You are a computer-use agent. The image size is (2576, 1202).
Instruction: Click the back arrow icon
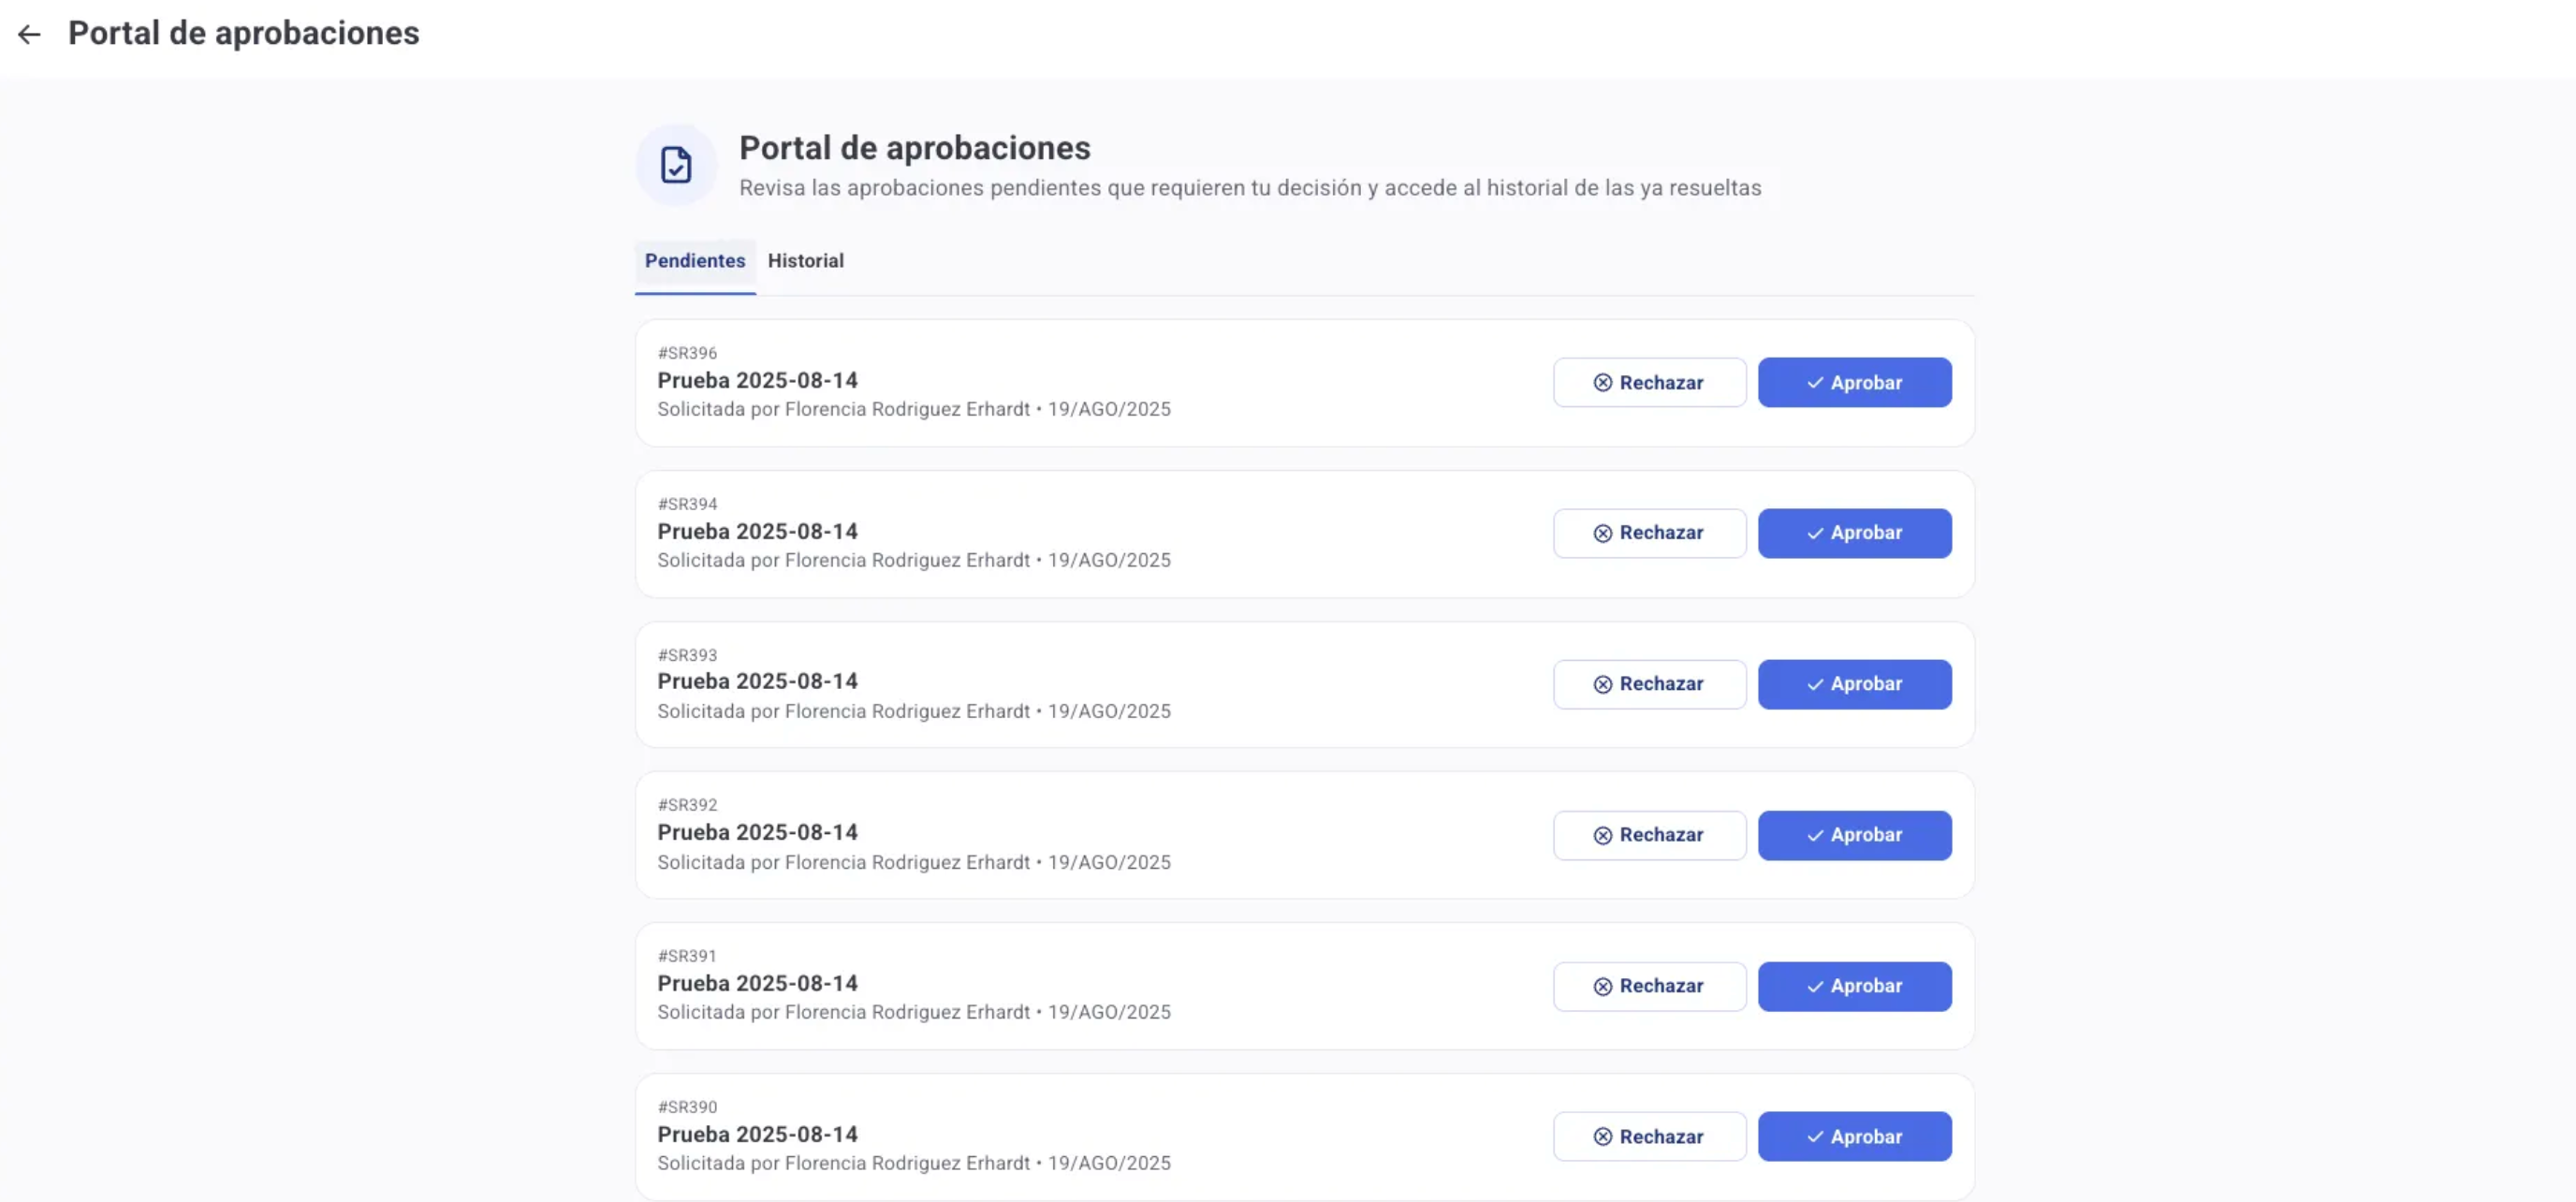29,34
